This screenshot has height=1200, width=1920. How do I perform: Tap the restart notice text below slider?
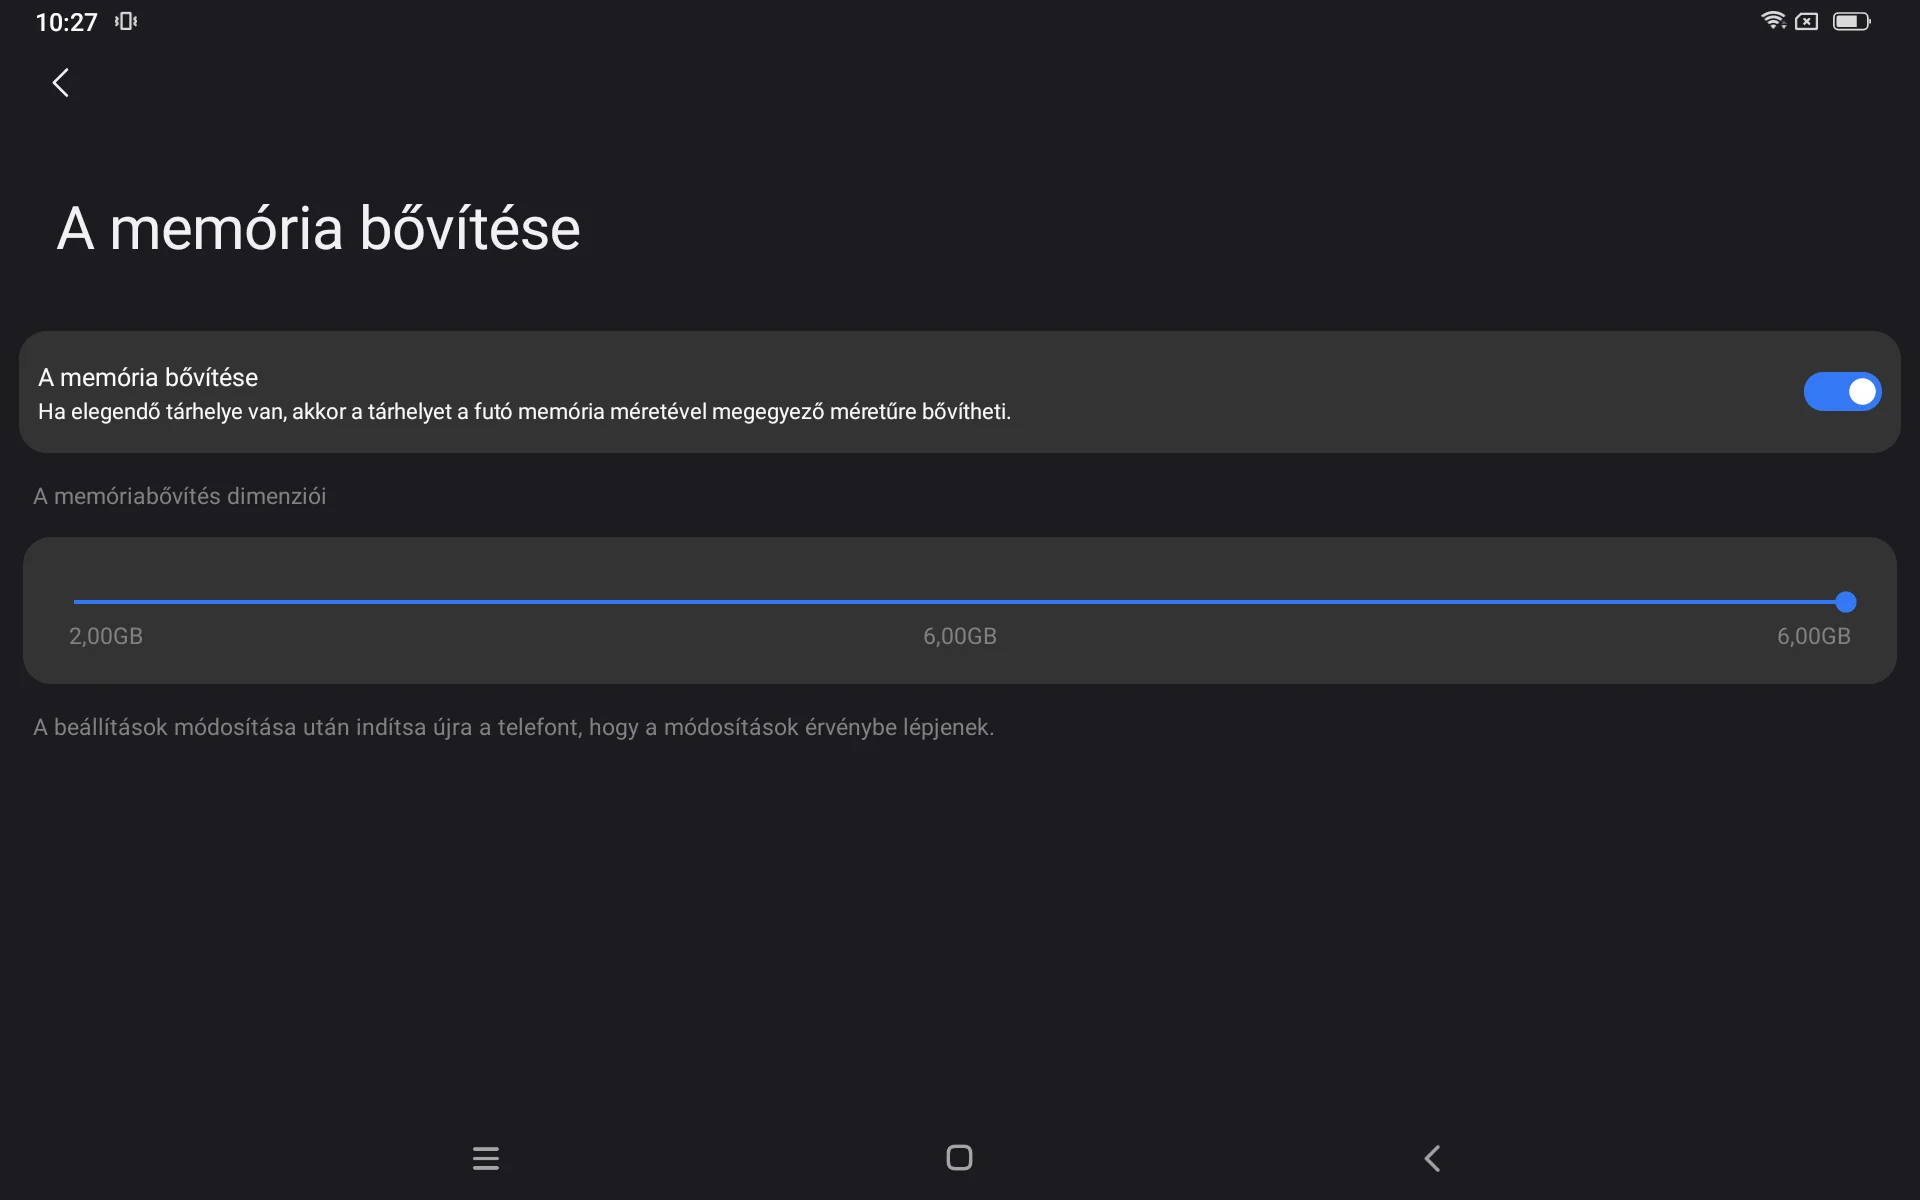pyautogui.click(x=513, y=727)
